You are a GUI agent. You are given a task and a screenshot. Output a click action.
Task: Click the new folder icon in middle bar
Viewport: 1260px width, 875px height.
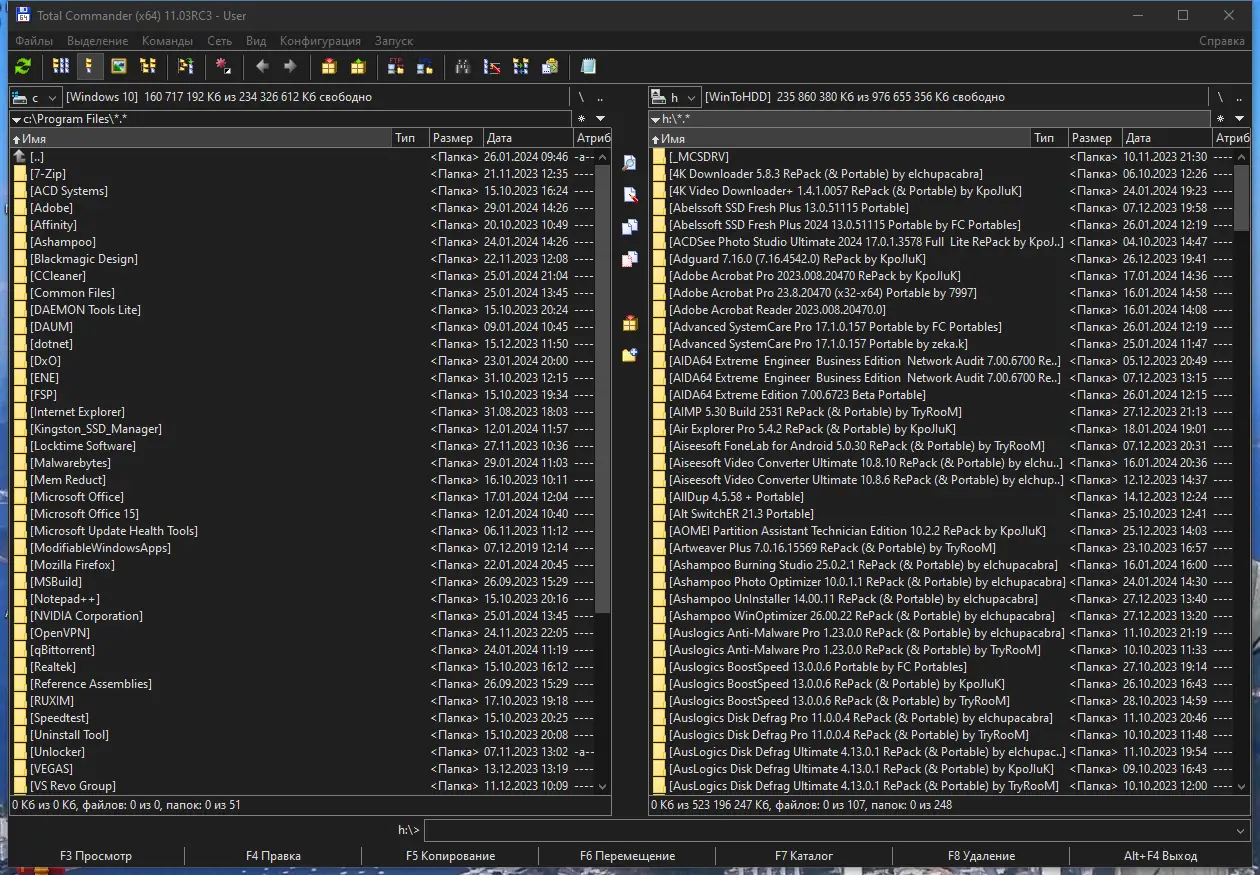click(x=629, y=355)
